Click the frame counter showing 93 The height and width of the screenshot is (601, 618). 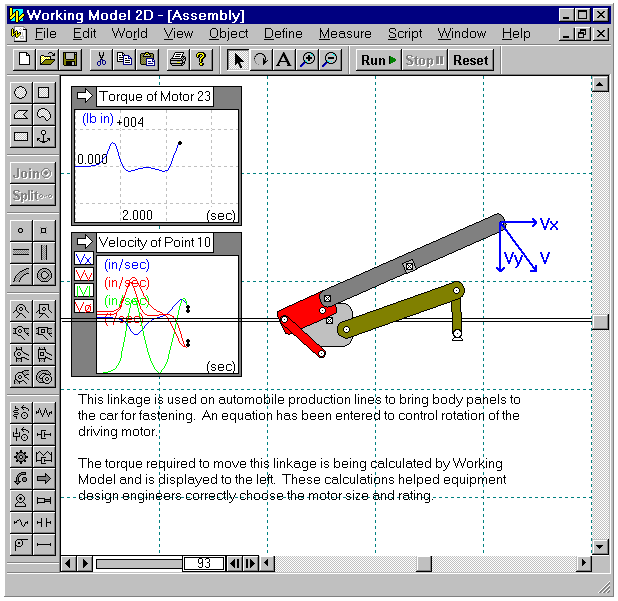[203, 564]
